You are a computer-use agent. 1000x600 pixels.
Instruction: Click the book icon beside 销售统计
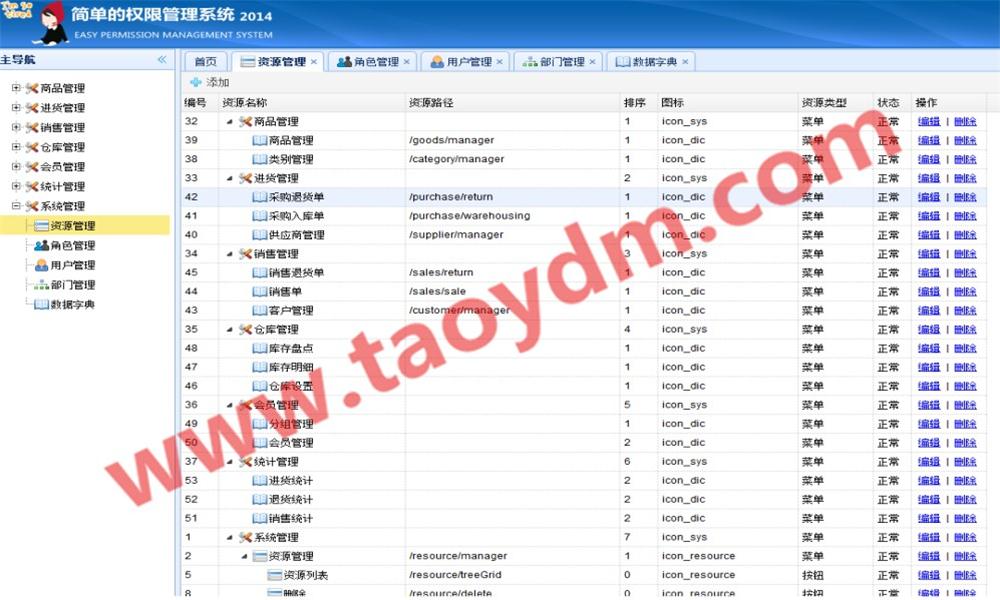point(260,518)
